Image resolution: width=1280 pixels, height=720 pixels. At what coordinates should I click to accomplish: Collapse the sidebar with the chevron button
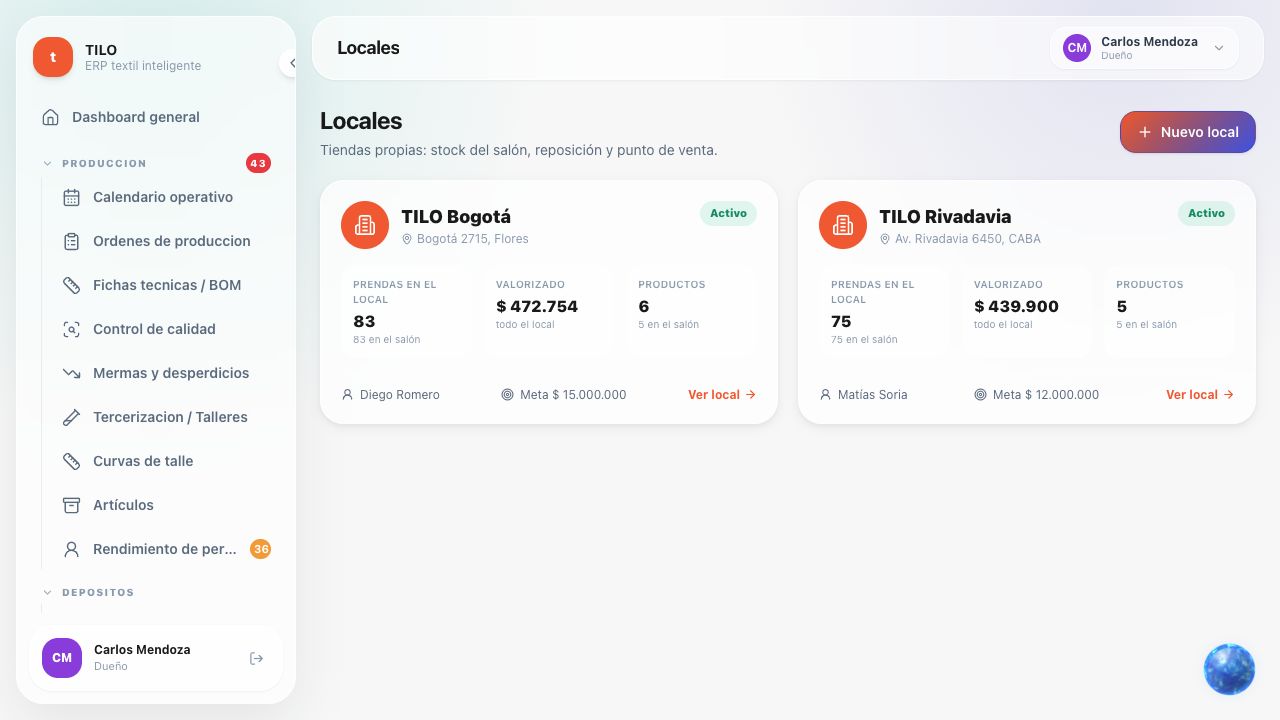[x=291, y=63]
